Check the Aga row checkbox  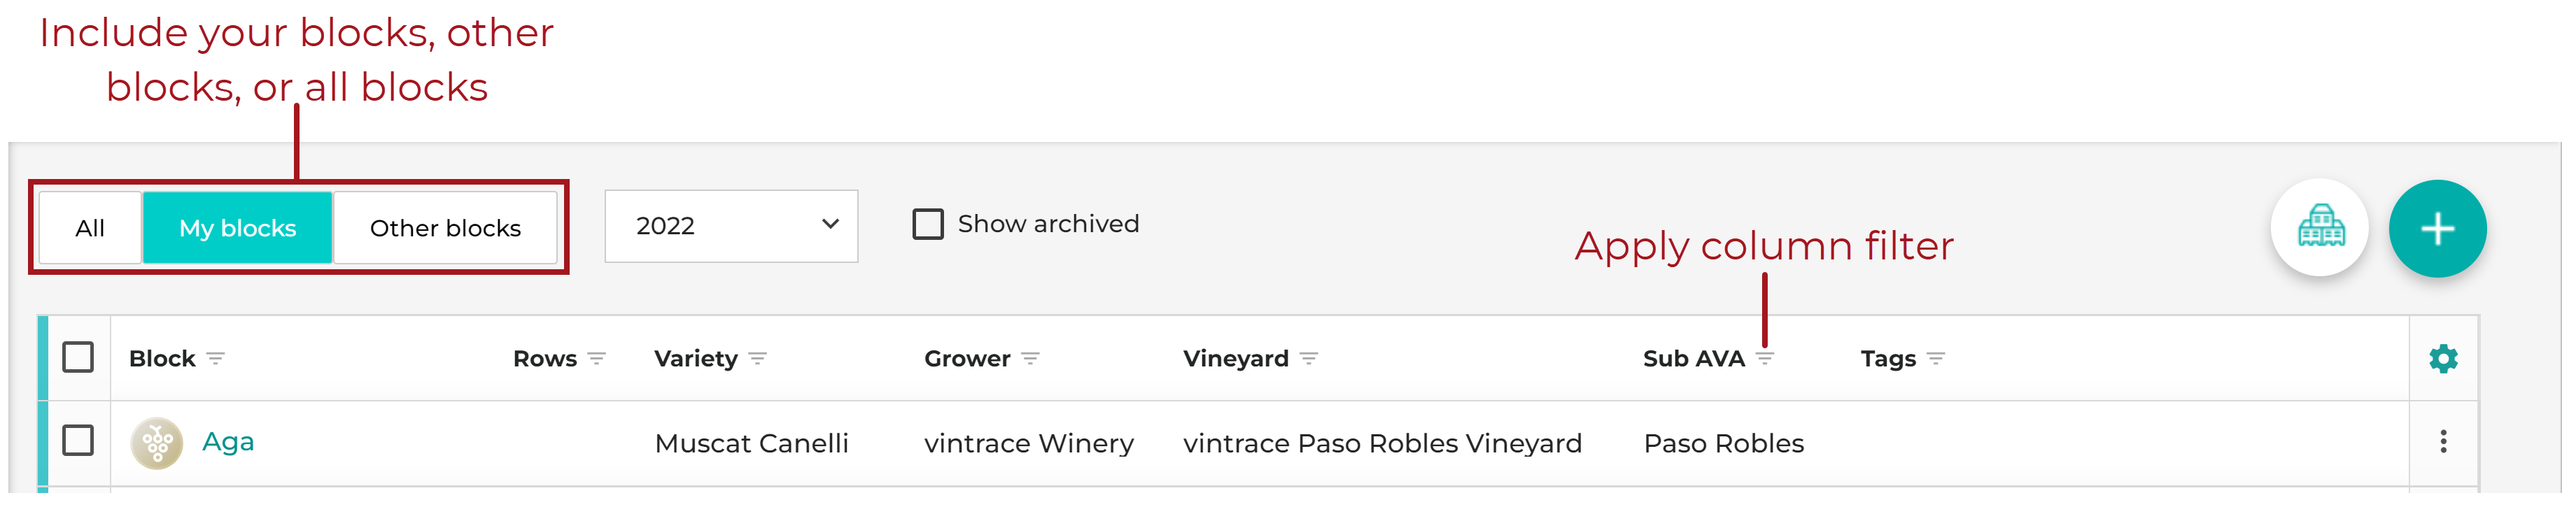coord(78,441)
